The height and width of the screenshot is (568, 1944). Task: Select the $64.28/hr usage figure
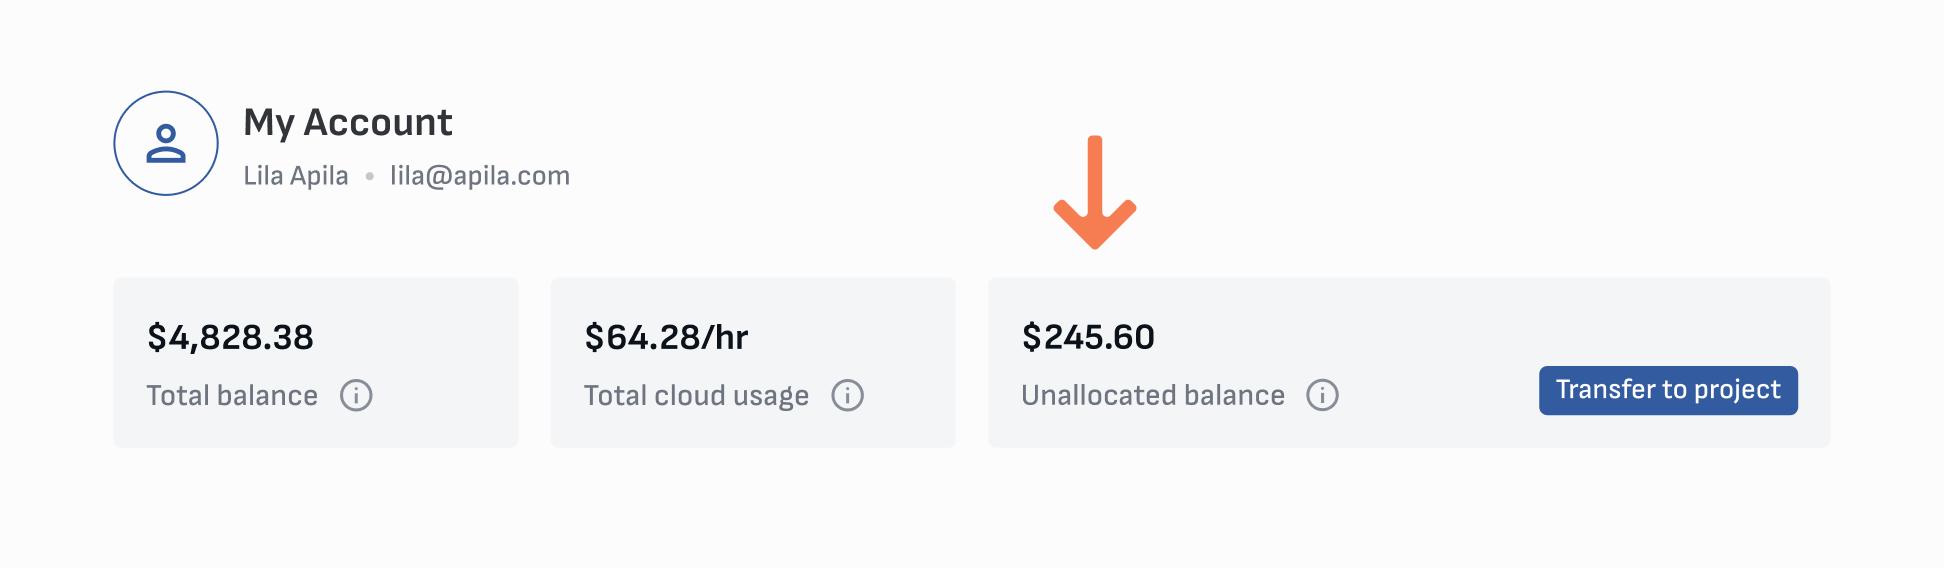[666, 337]
